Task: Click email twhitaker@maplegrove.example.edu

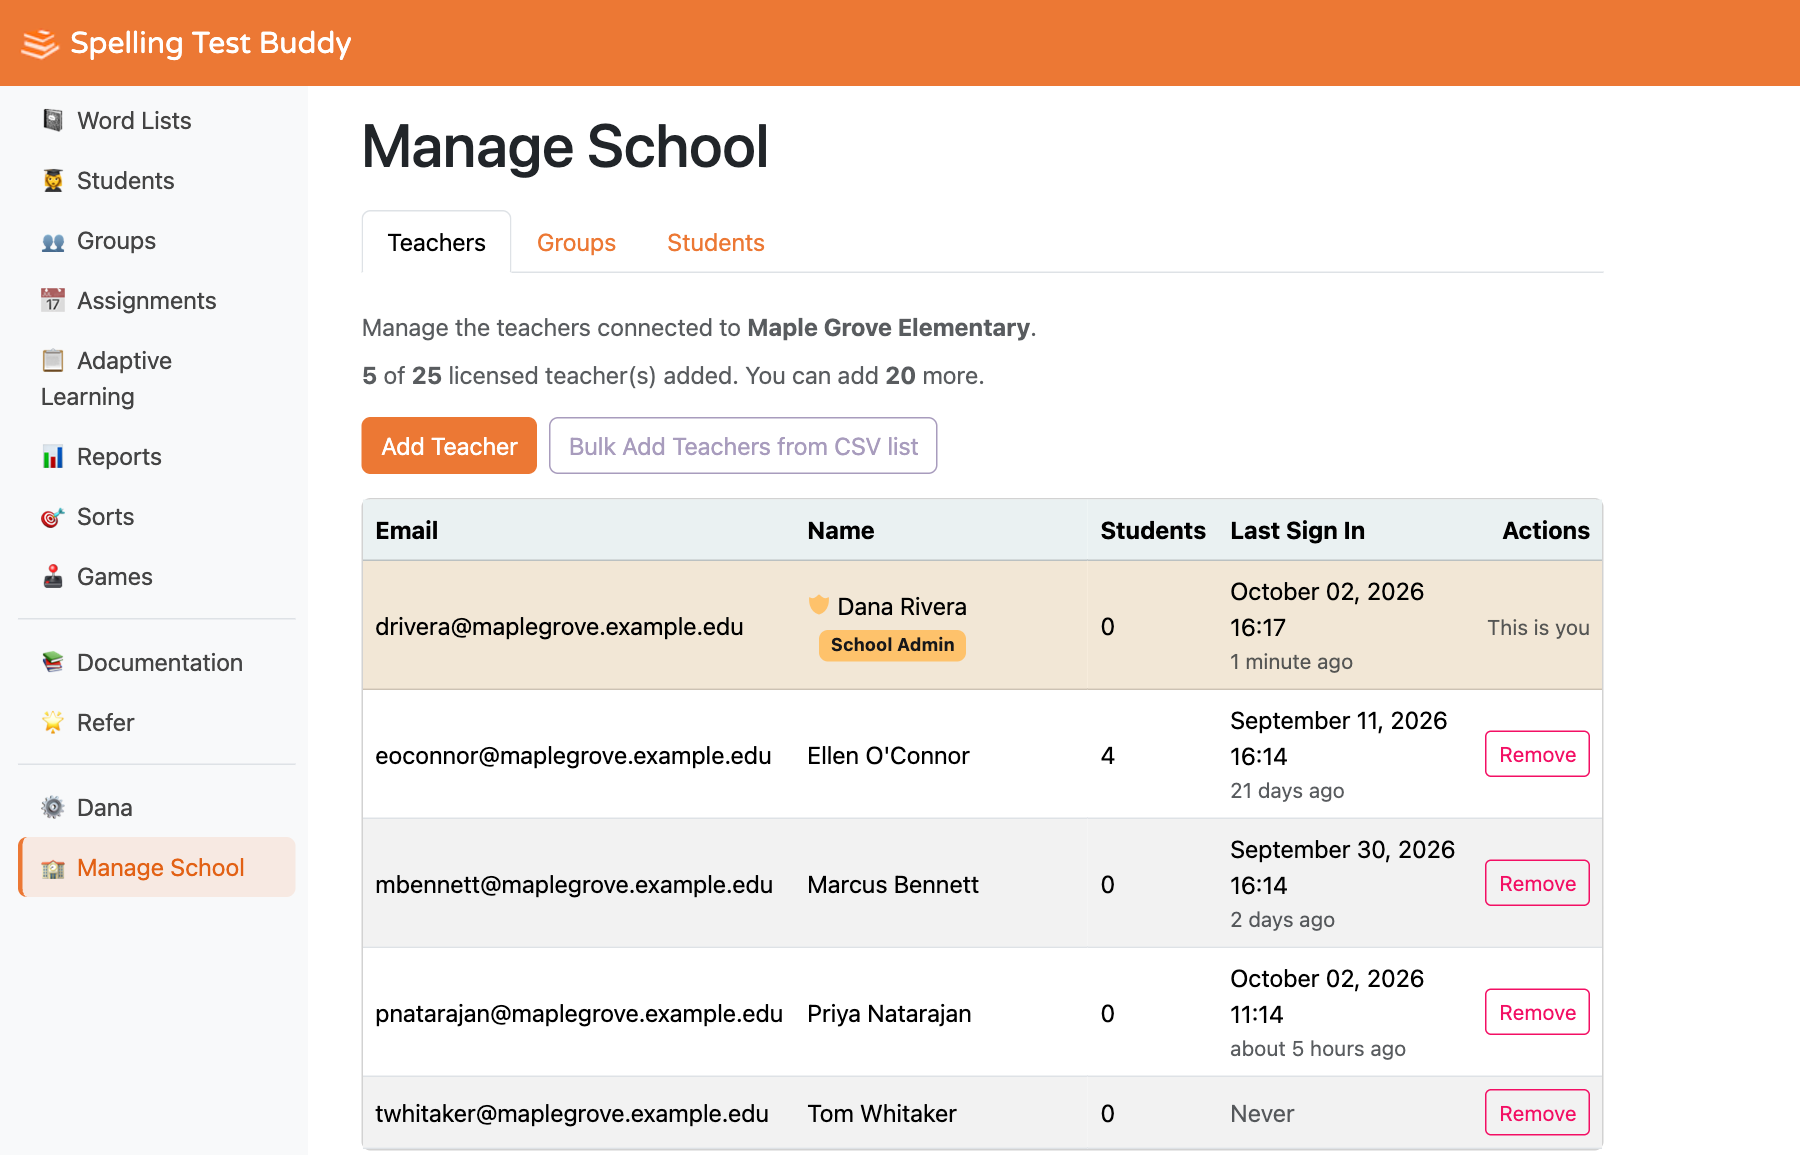Action: [x=572, y=1113]
